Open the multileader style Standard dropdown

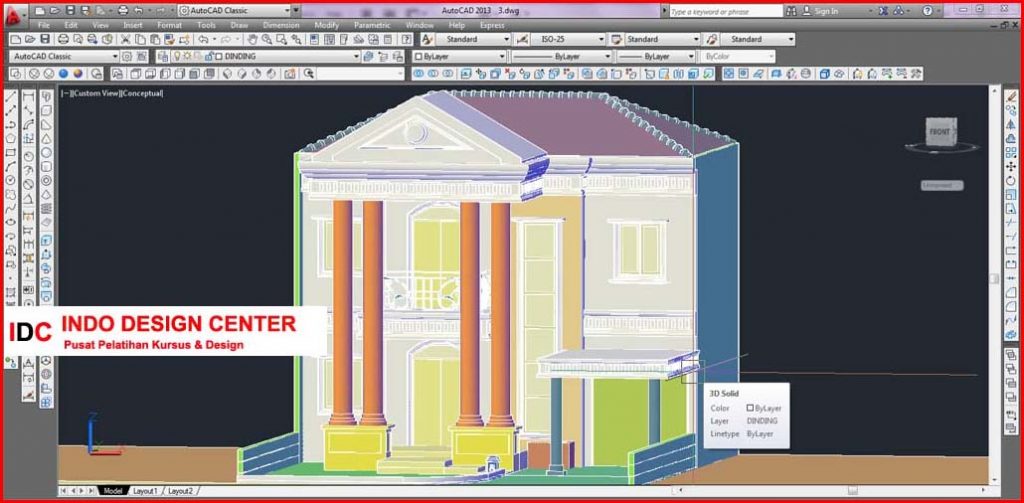[x=792, y=39]
